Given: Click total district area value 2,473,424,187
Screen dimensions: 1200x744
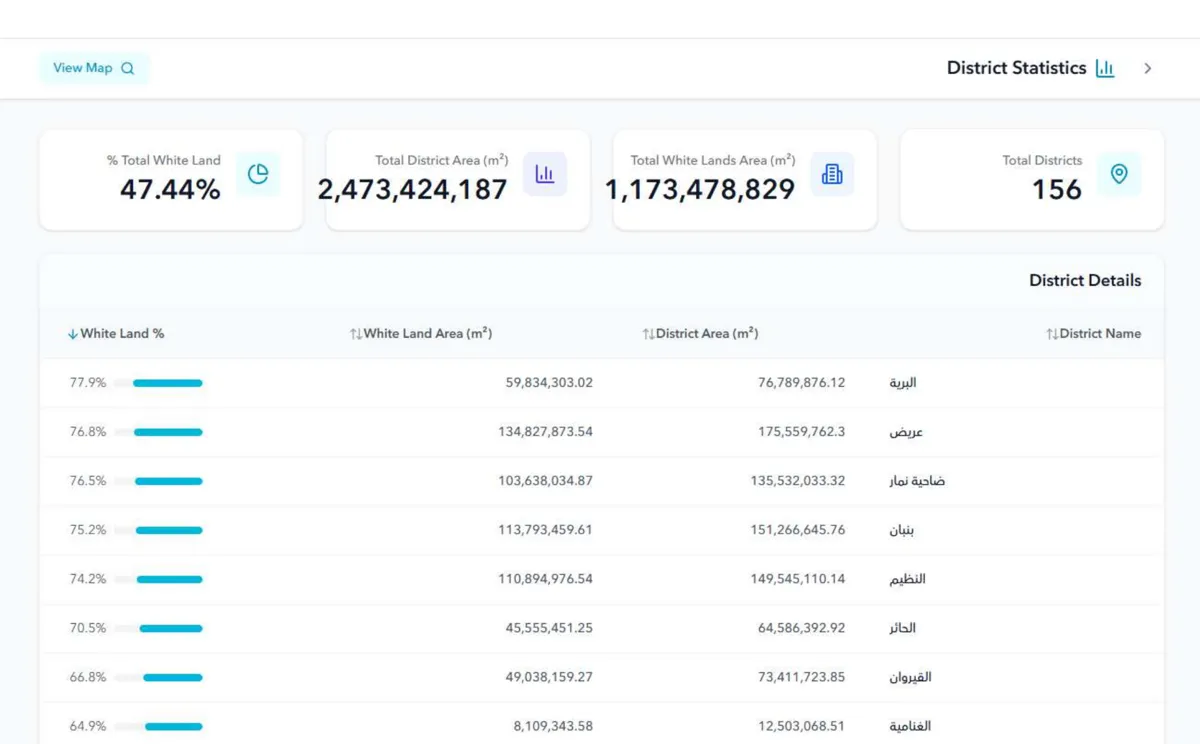Looking at the screenshot, I should (x=412, y=189).
